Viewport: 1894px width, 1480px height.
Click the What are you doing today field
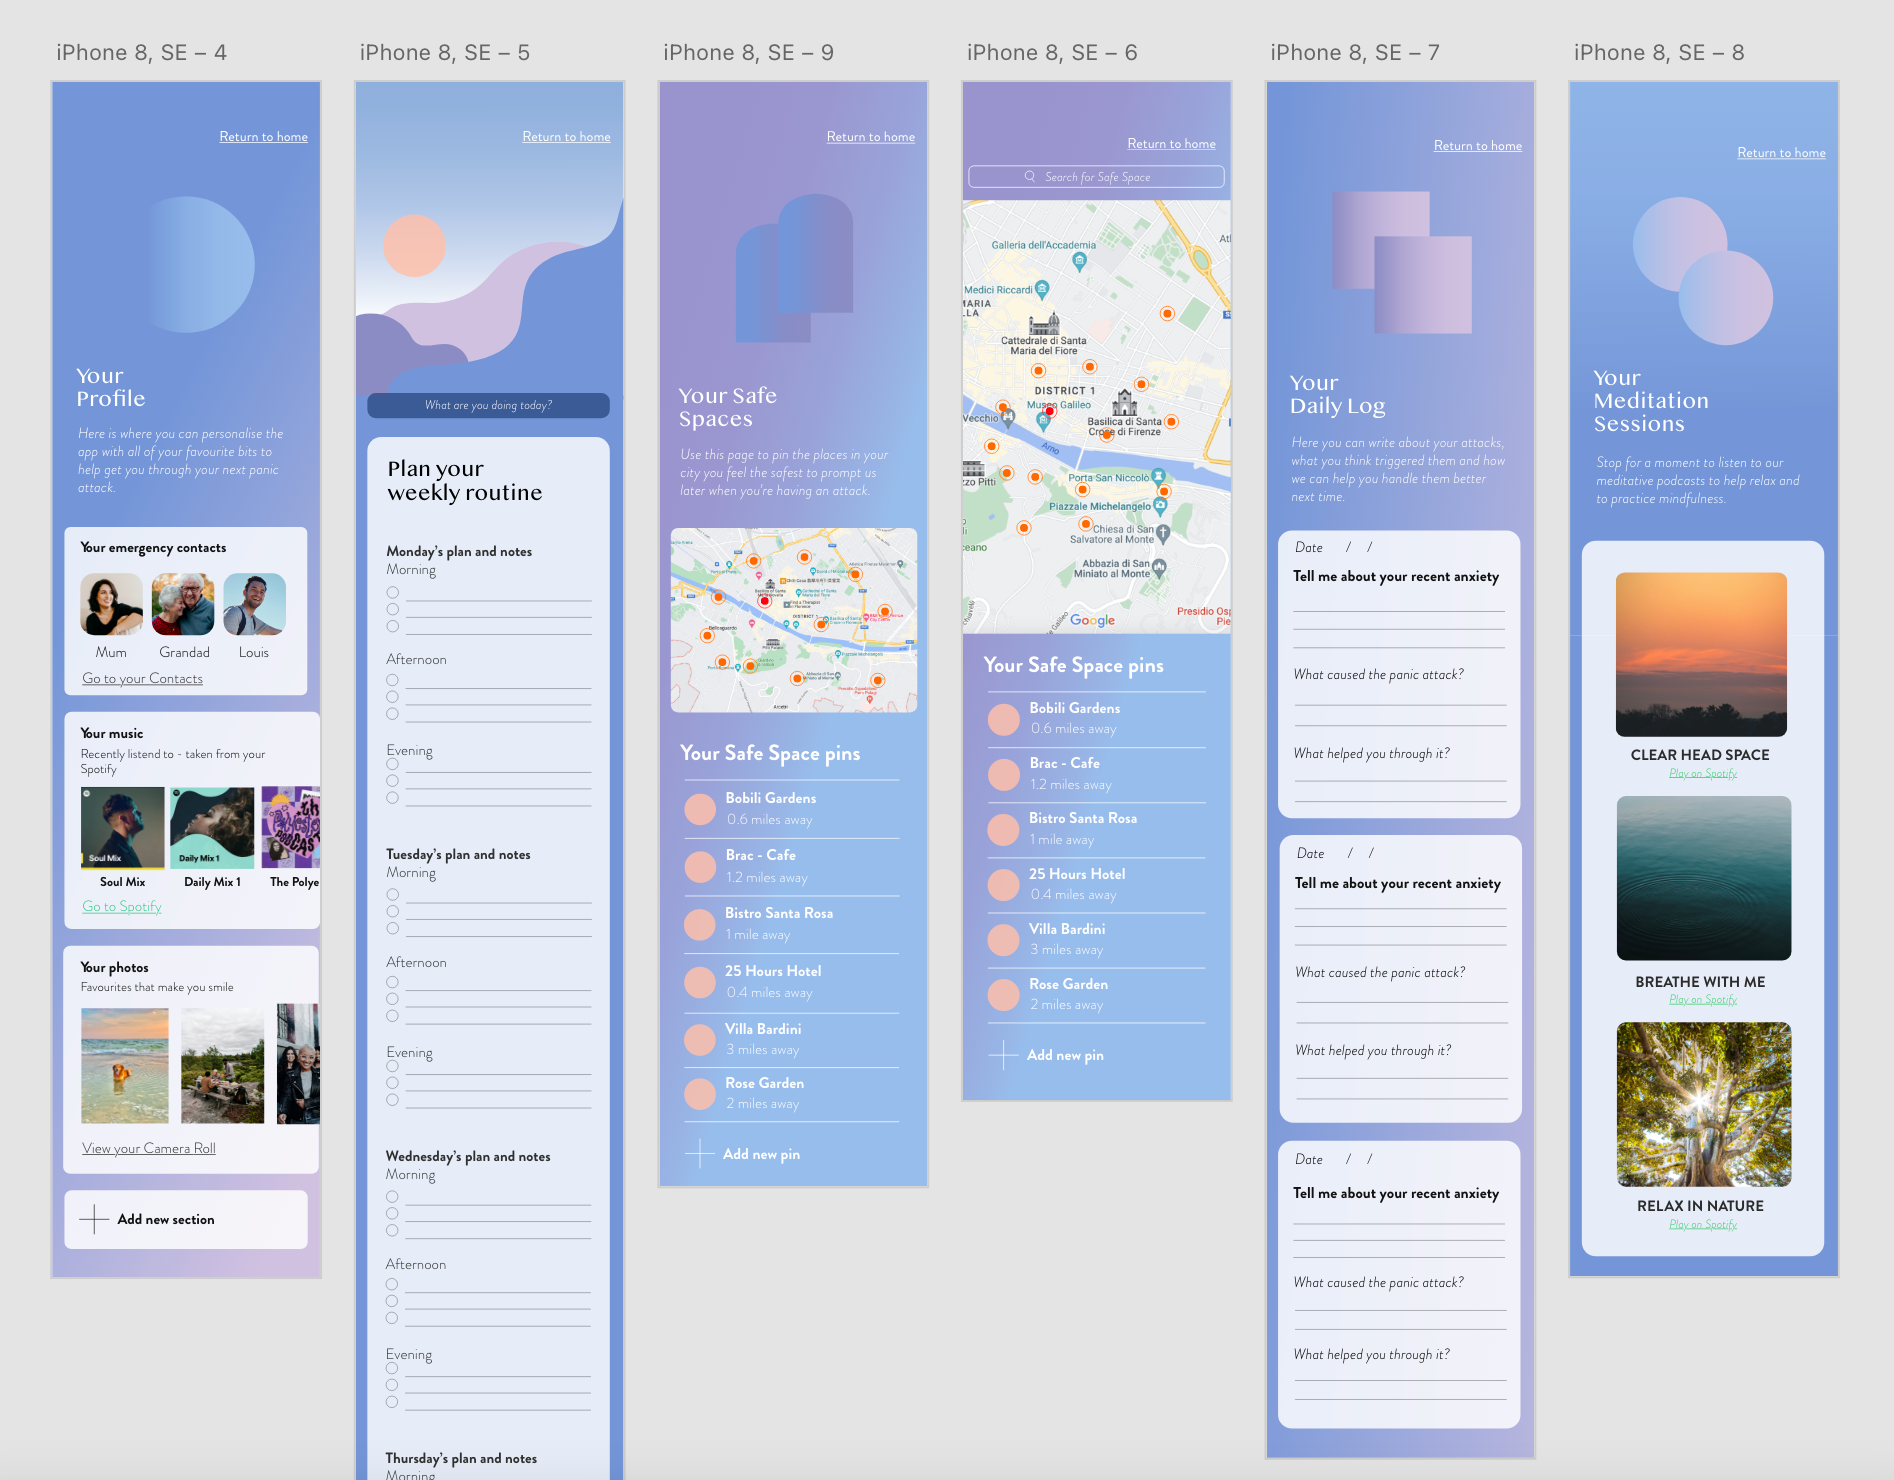(x=488, y=405)
